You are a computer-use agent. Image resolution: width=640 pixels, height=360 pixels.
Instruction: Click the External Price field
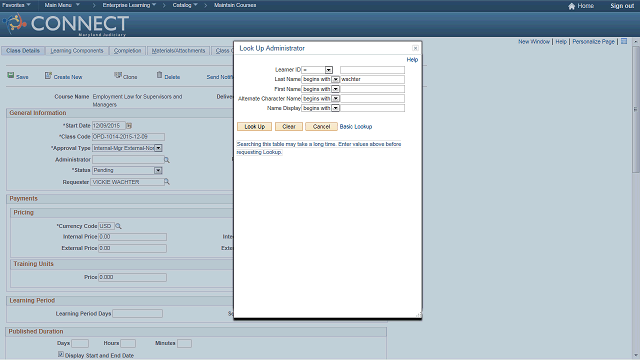pyautogui.click(x=132, y=248)
